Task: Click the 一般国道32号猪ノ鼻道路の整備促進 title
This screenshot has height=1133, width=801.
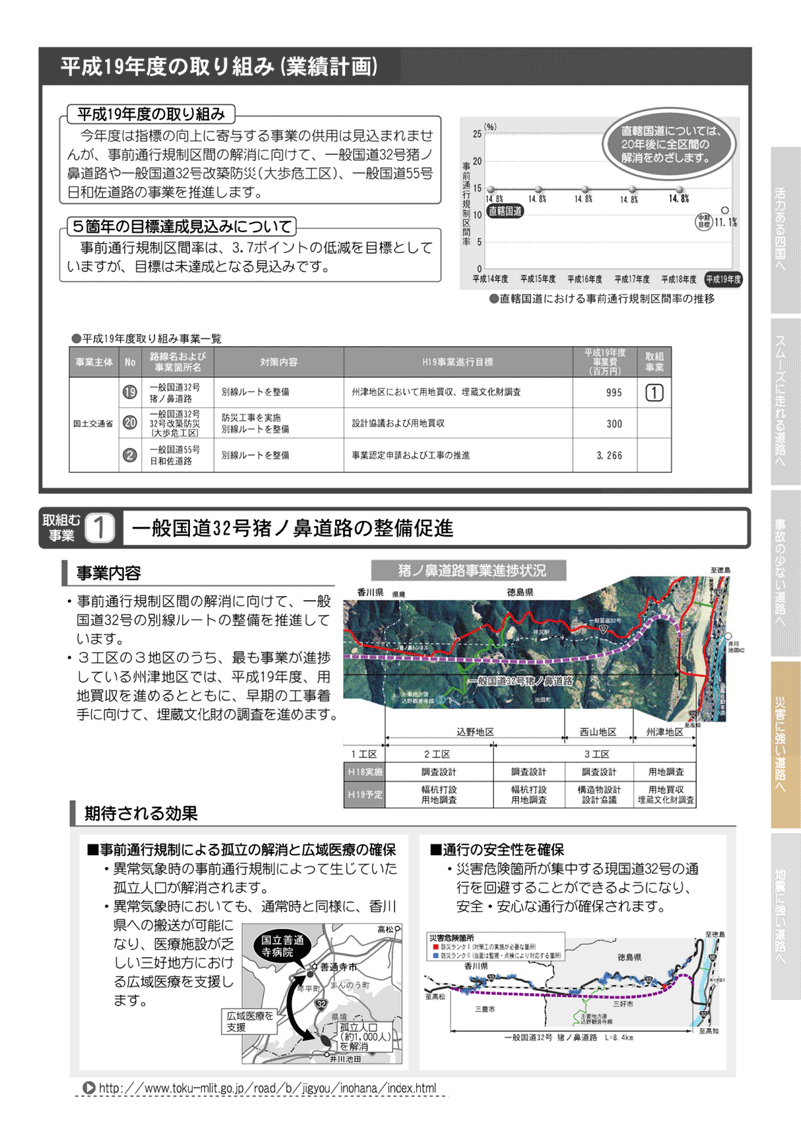Action: pyautogui.click(x=293, y=528)
